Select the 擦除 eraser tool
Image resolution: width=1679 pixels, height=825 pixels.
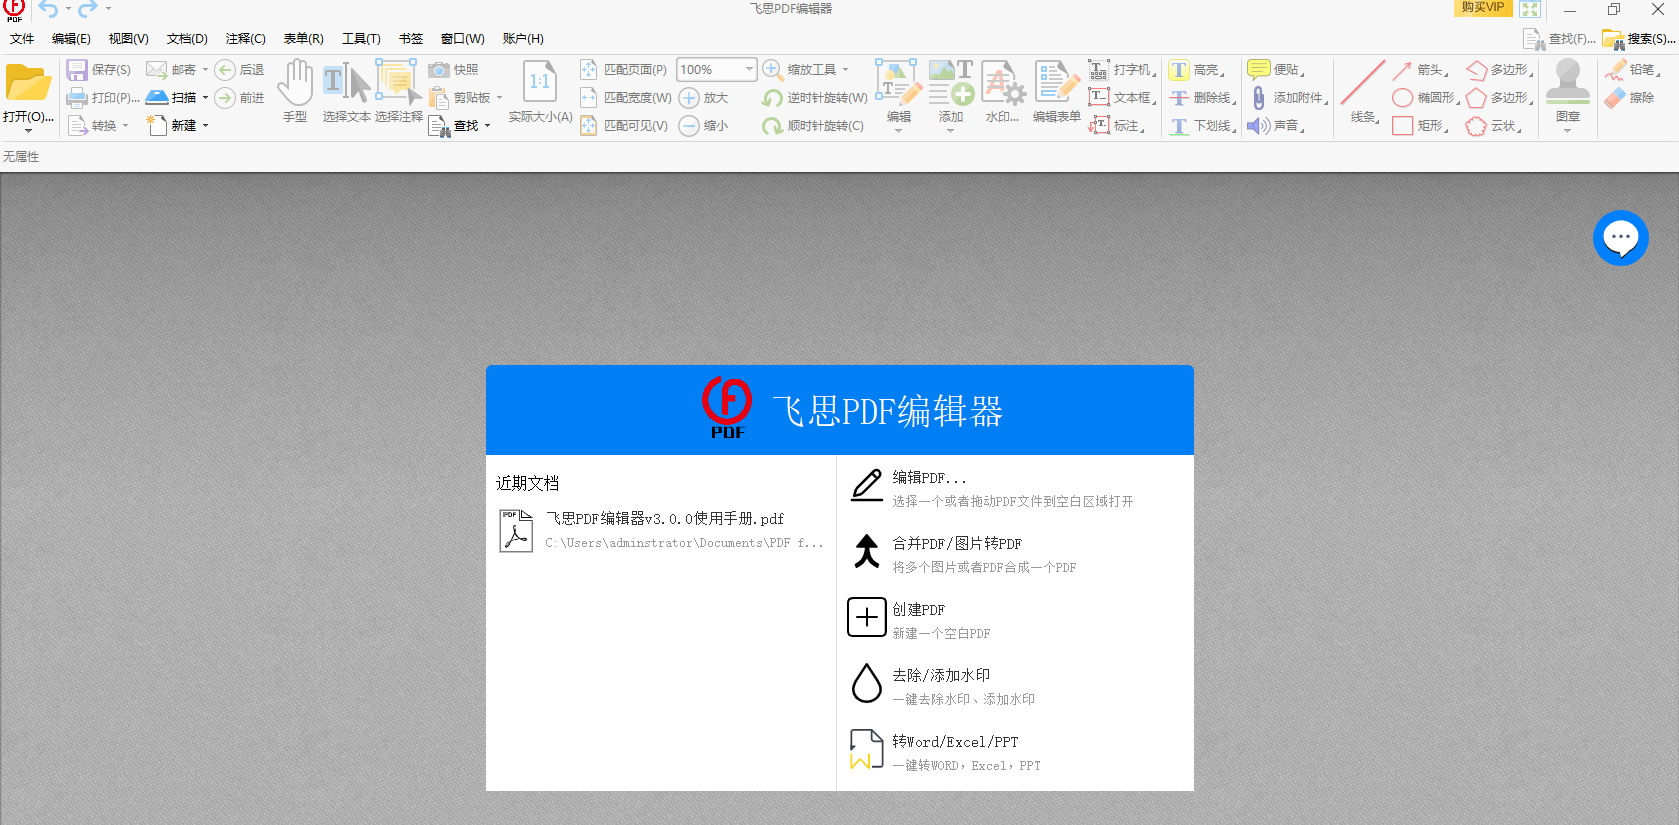[1629, 98]
